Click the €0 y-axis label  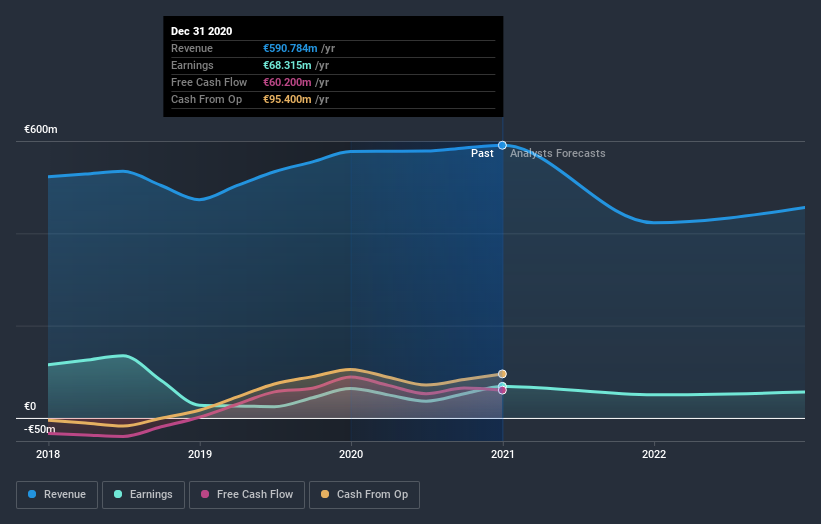coord(30,406)
